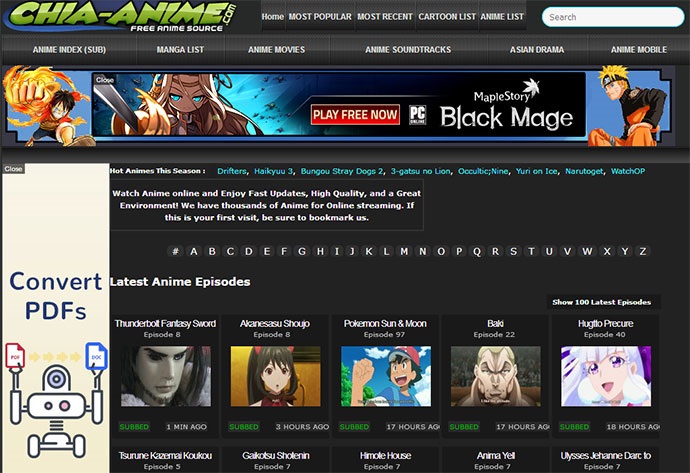This screenshot has height=473, width=690.
Task: Open the Anime Movies tab
Action: [x=276, y=50]
